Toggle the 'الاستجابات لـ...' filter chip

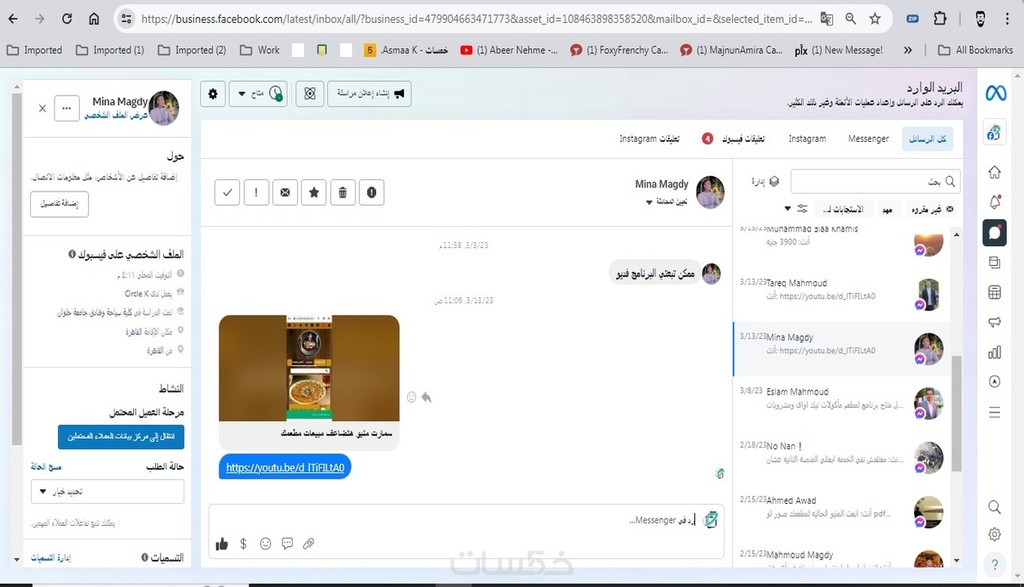point(844,210)
